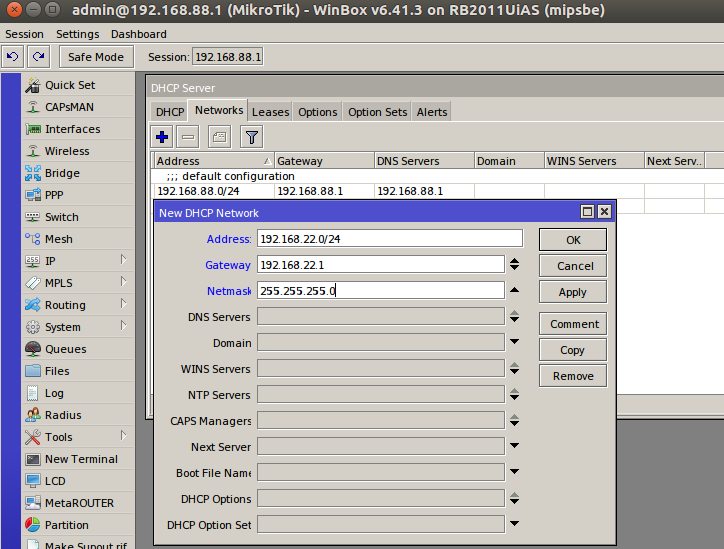Switch to the Leases tab
Viewport: 724px width, 549px height.
tap(270, 112)
